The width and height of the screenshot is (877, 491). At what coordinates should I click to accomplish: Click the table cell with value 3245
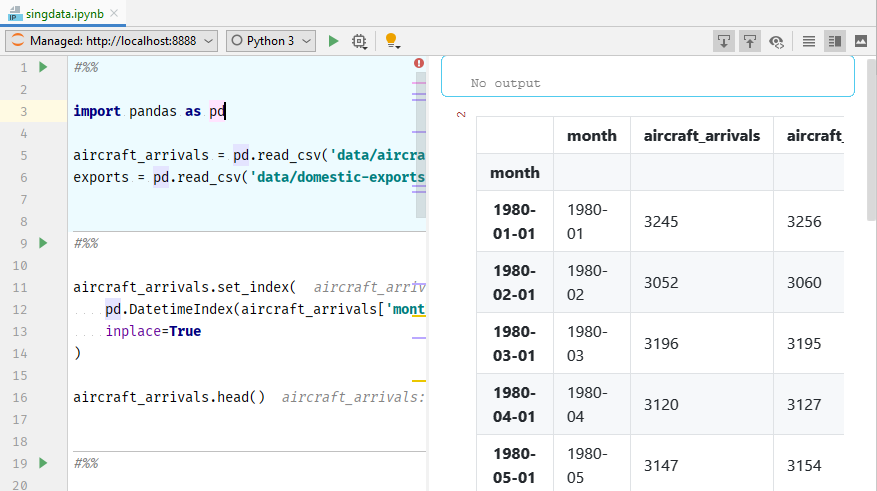[x=701, y=221]
